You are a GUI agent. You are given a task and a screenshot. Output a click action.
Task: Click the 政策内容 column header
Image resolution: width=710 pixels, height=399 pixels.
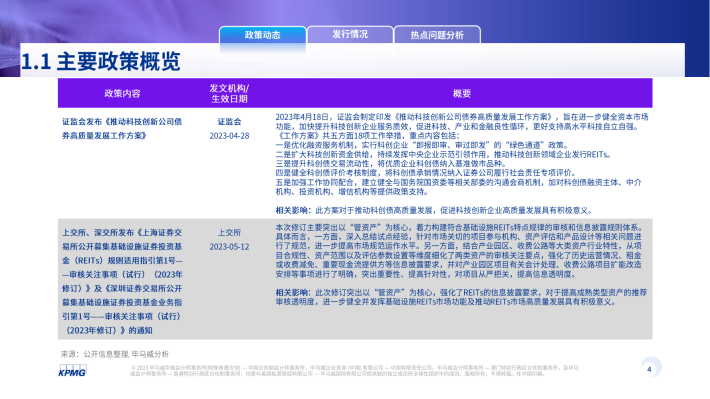(122, 93)
